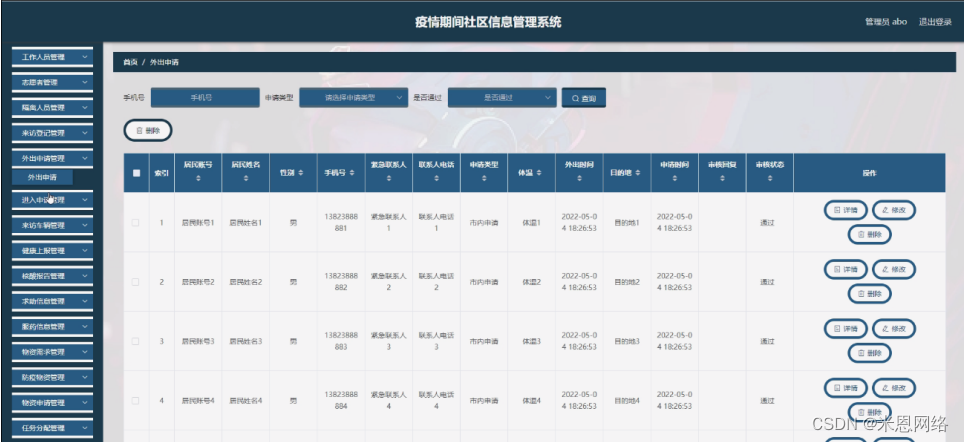Sort by 居民姓名 column arrows
964x442 pixels.
click(245, 178)
